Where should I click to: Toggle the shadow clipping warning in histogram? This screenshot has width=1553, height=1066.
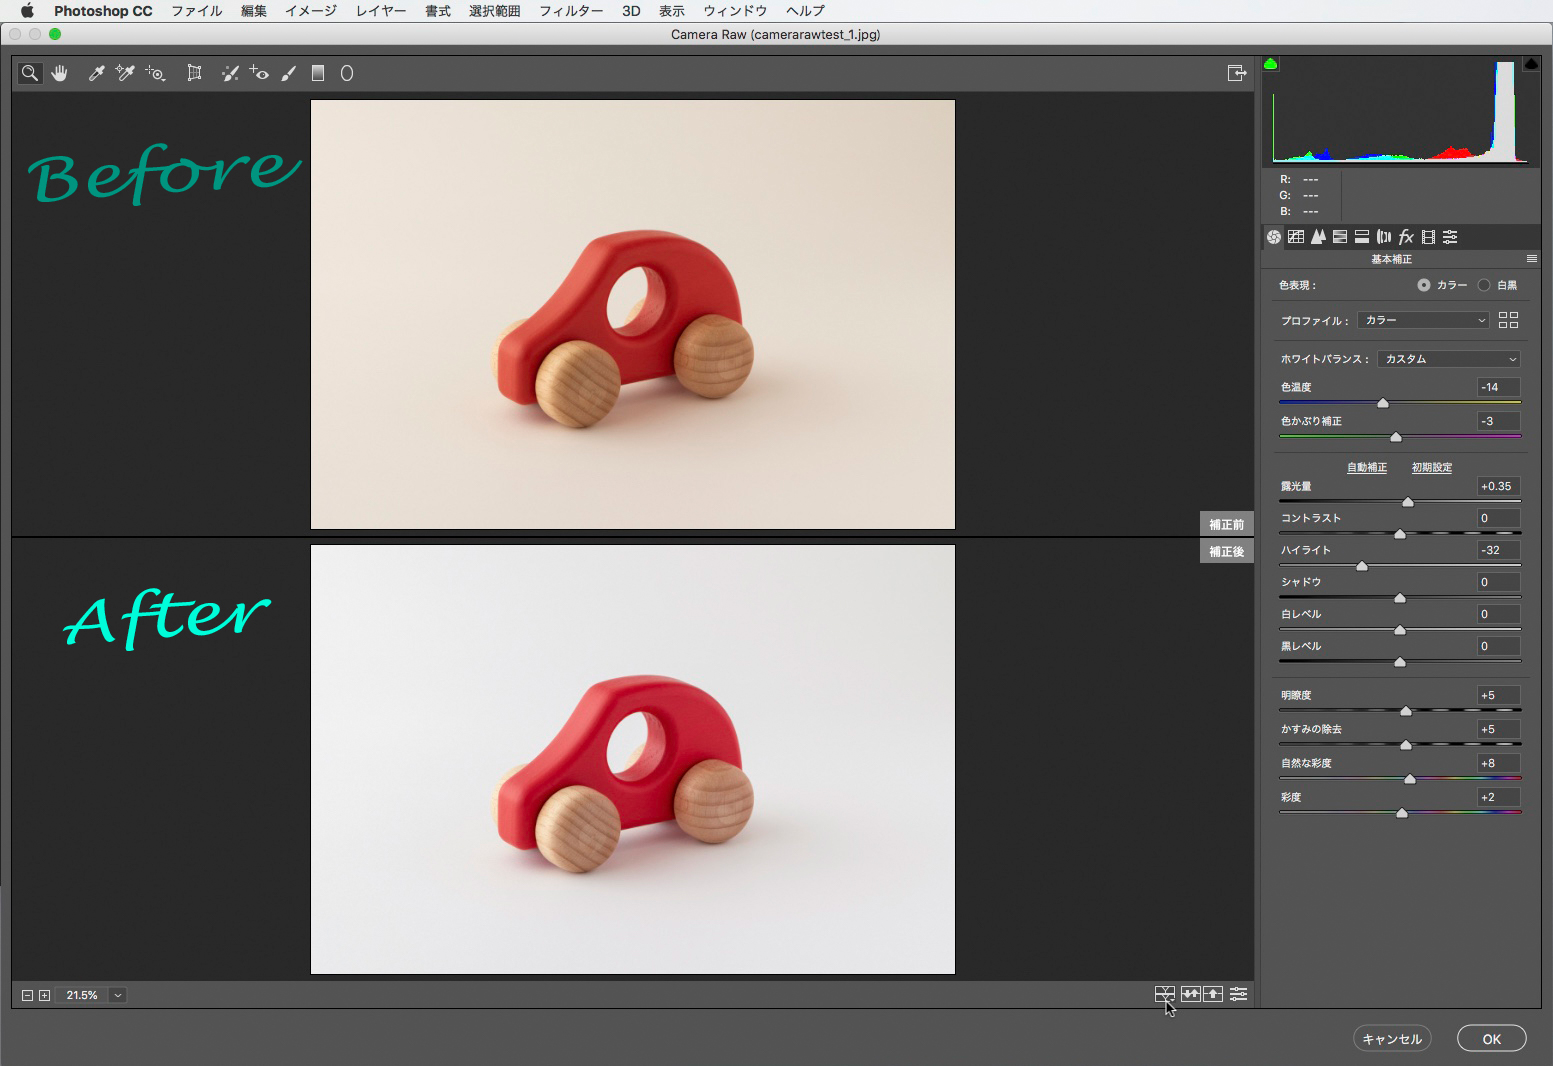(1271, 64)
